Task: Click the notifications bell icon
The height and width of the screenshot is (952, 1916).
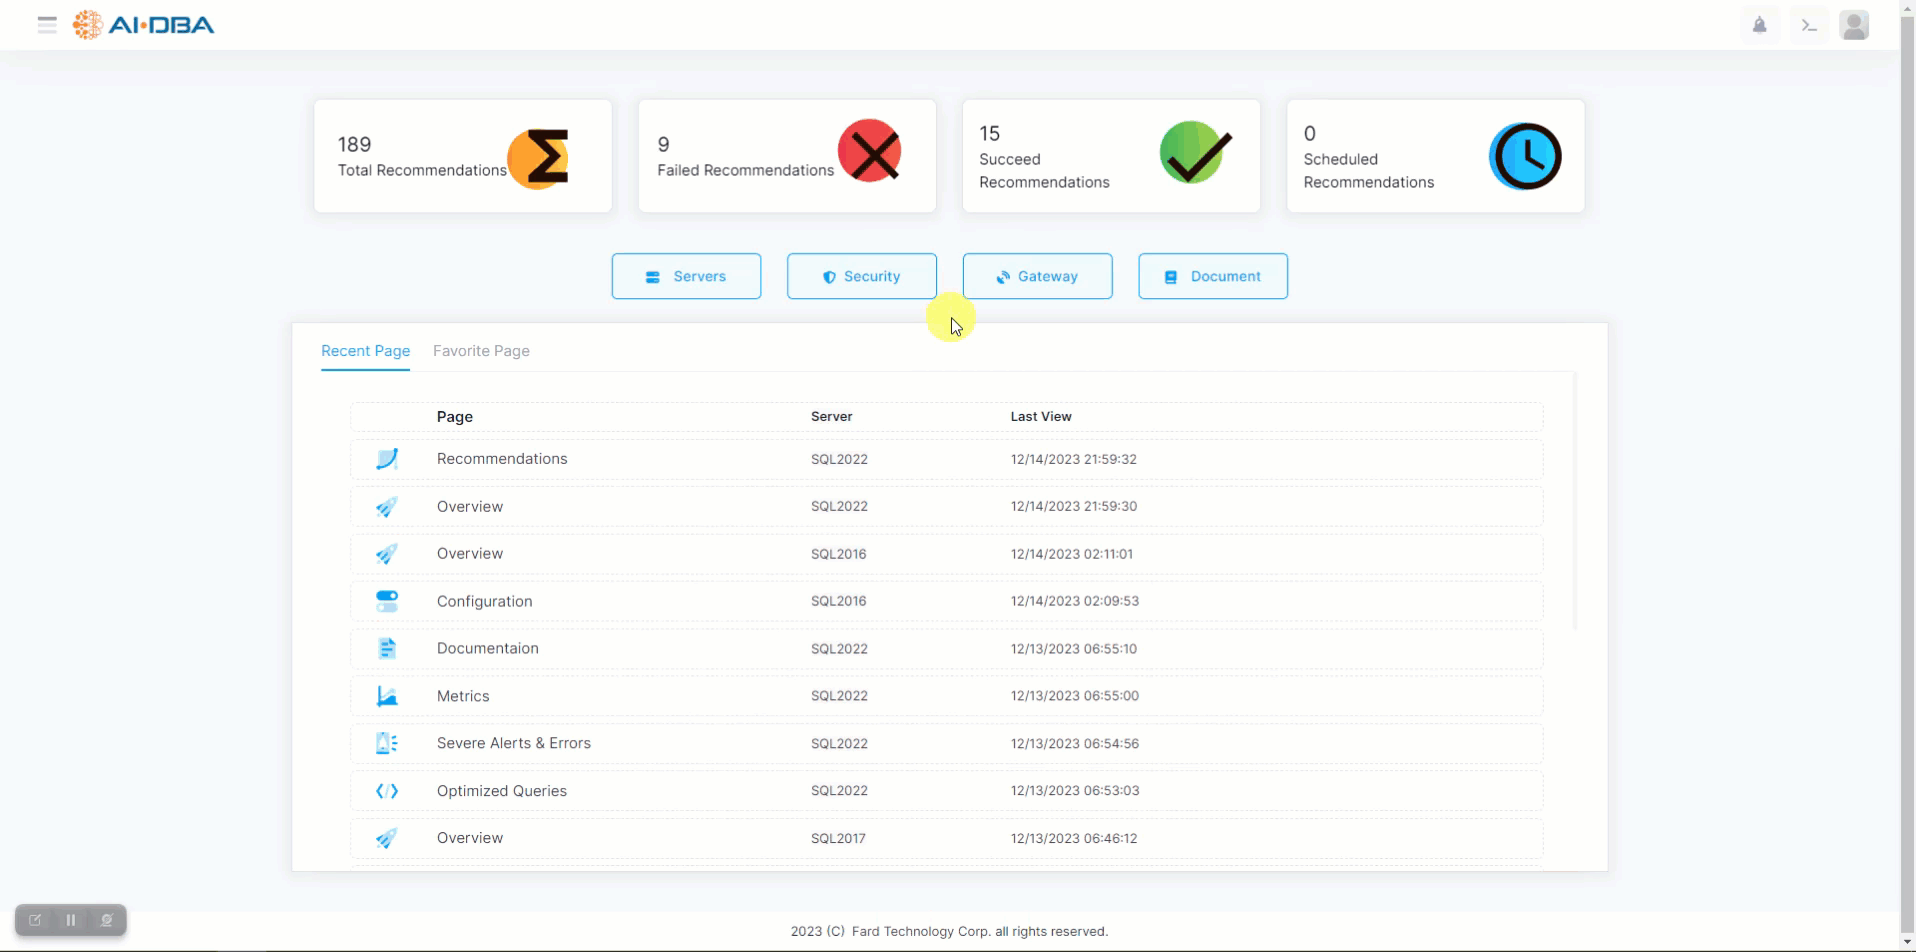Action: click(x=1759, y=25)
